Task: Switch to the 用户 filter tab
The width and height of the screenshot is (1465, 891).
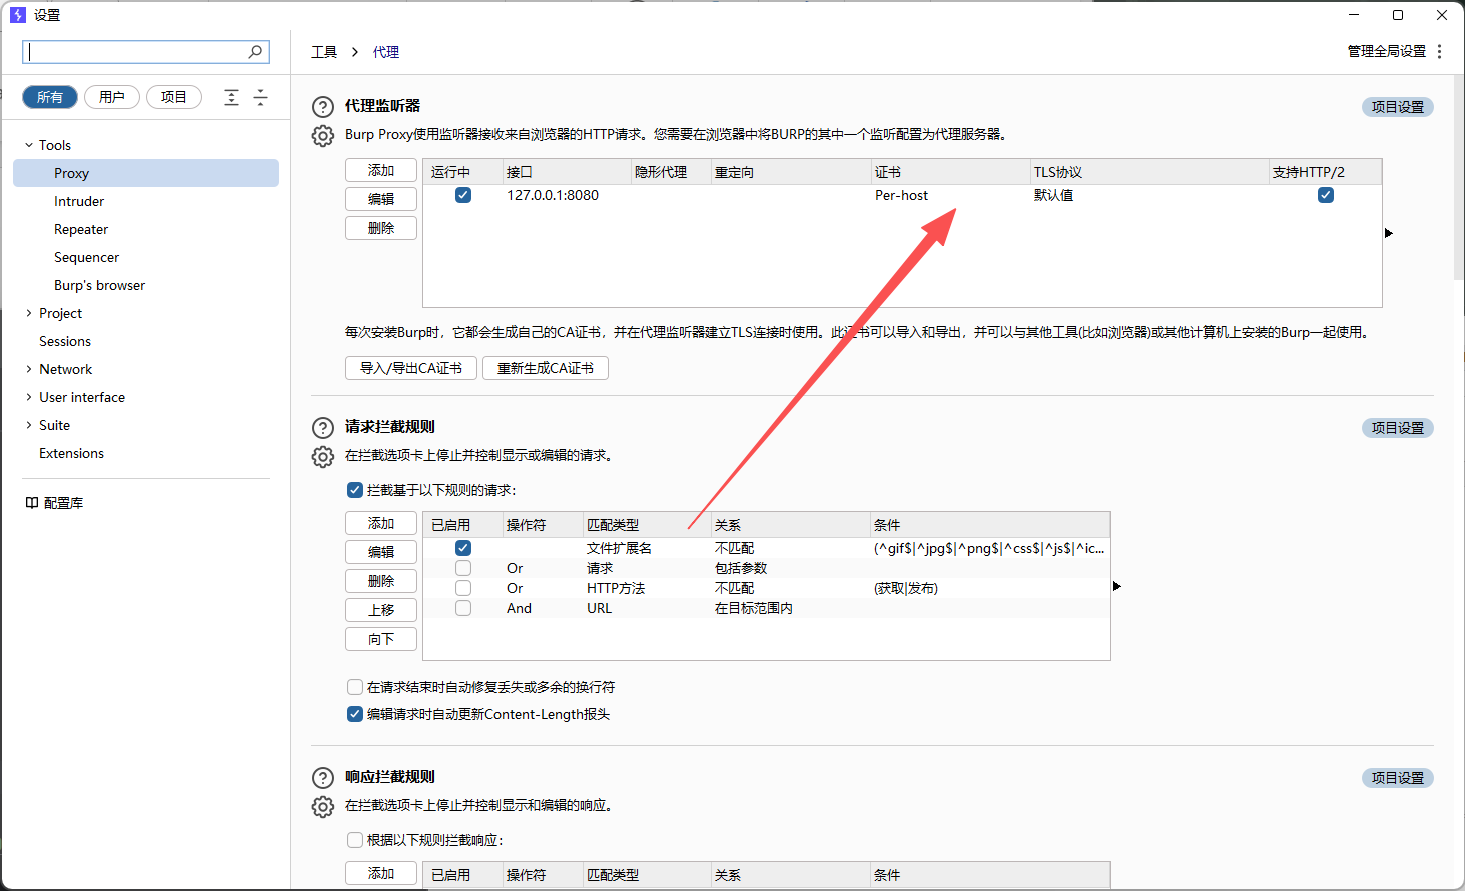Action: pos(111,96)
